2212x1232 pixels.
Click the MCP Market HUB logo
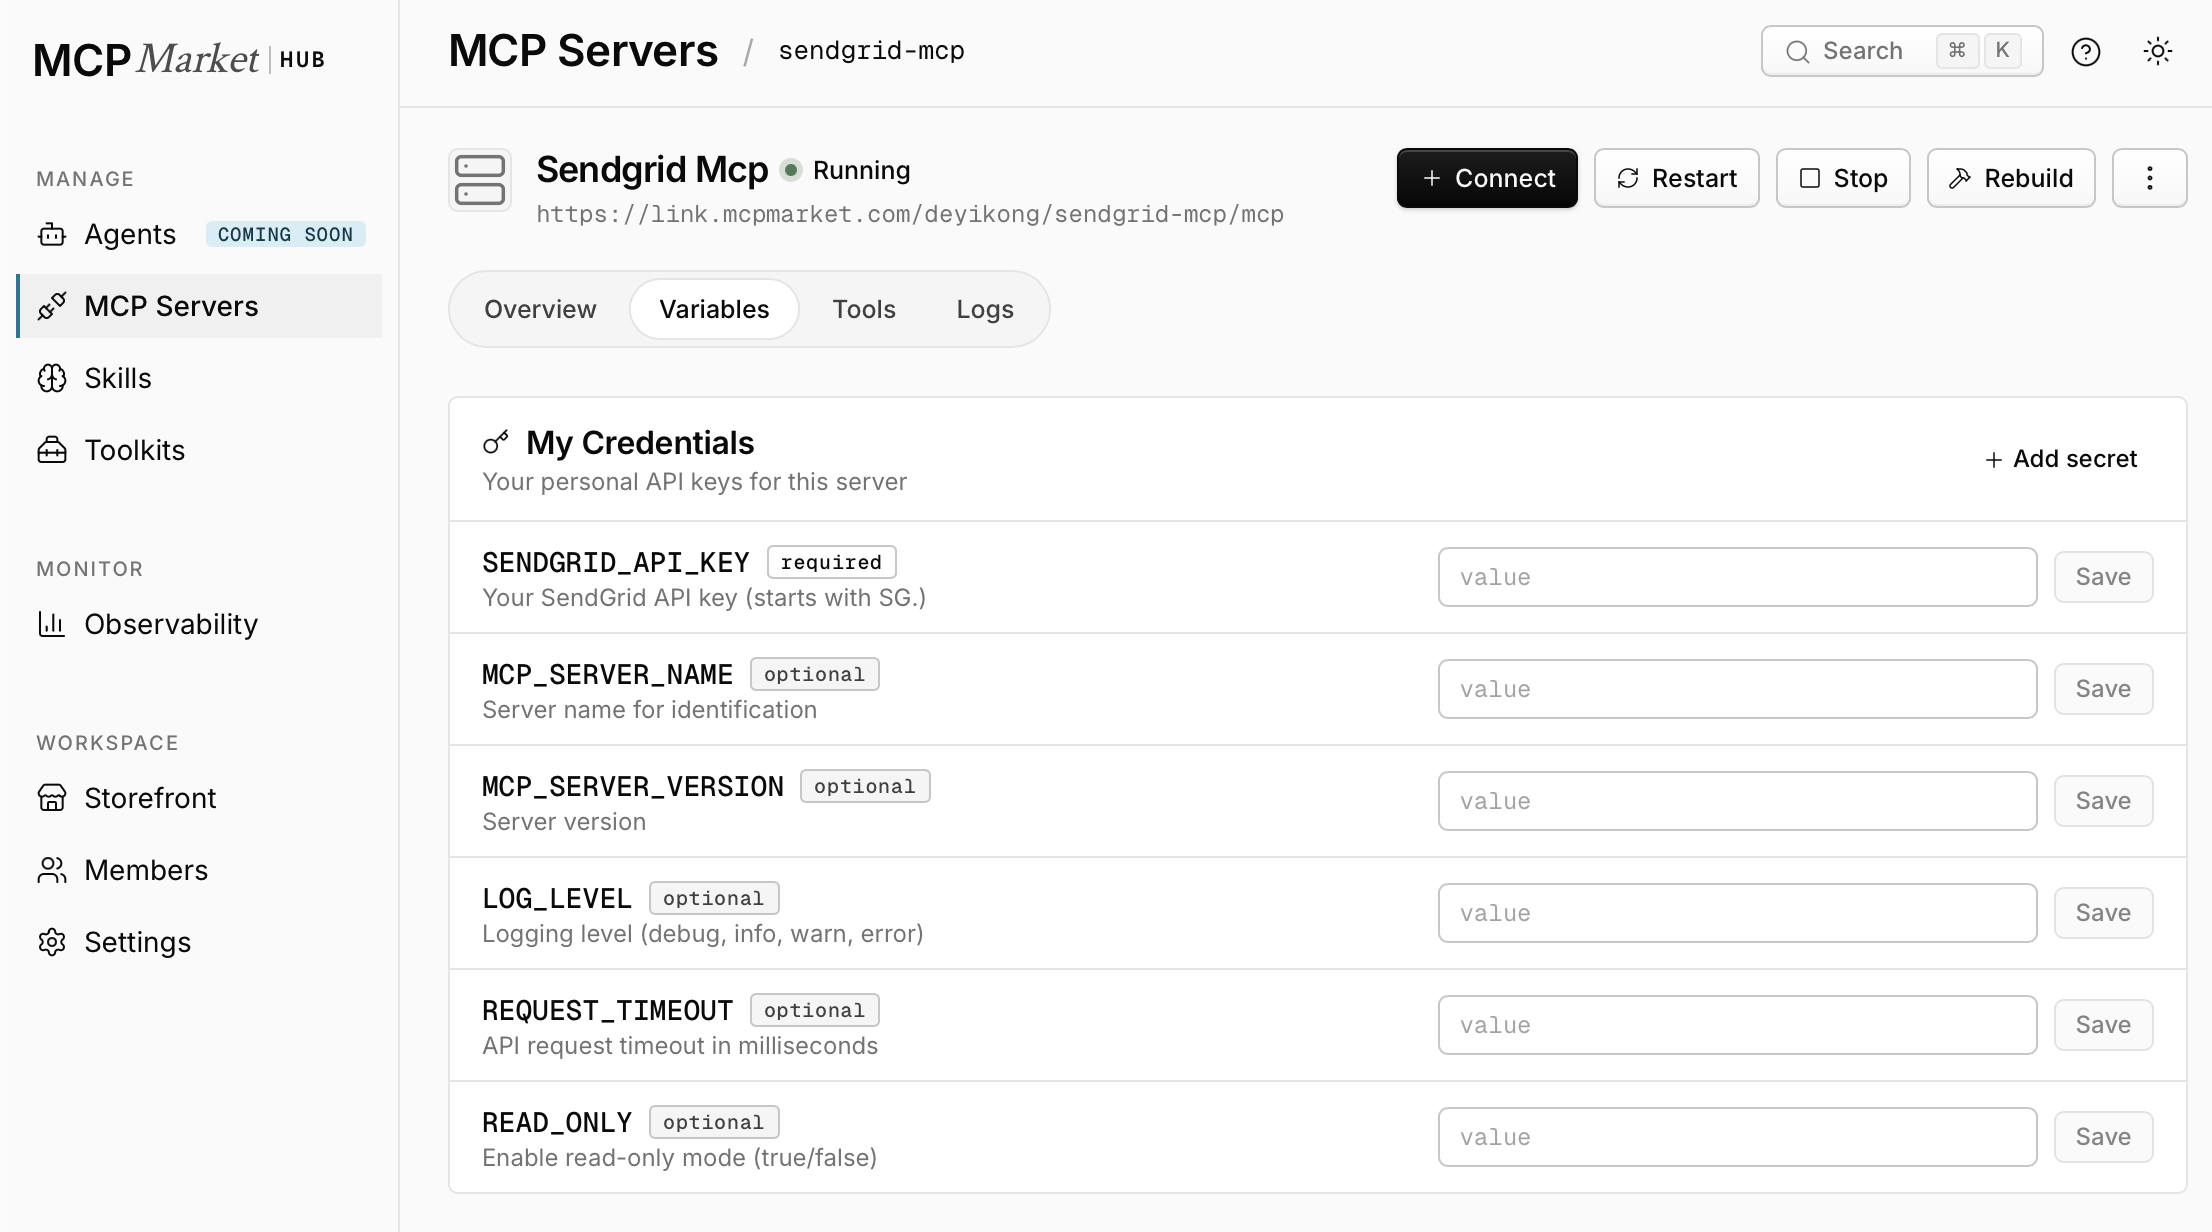click(x=180, y=59)
